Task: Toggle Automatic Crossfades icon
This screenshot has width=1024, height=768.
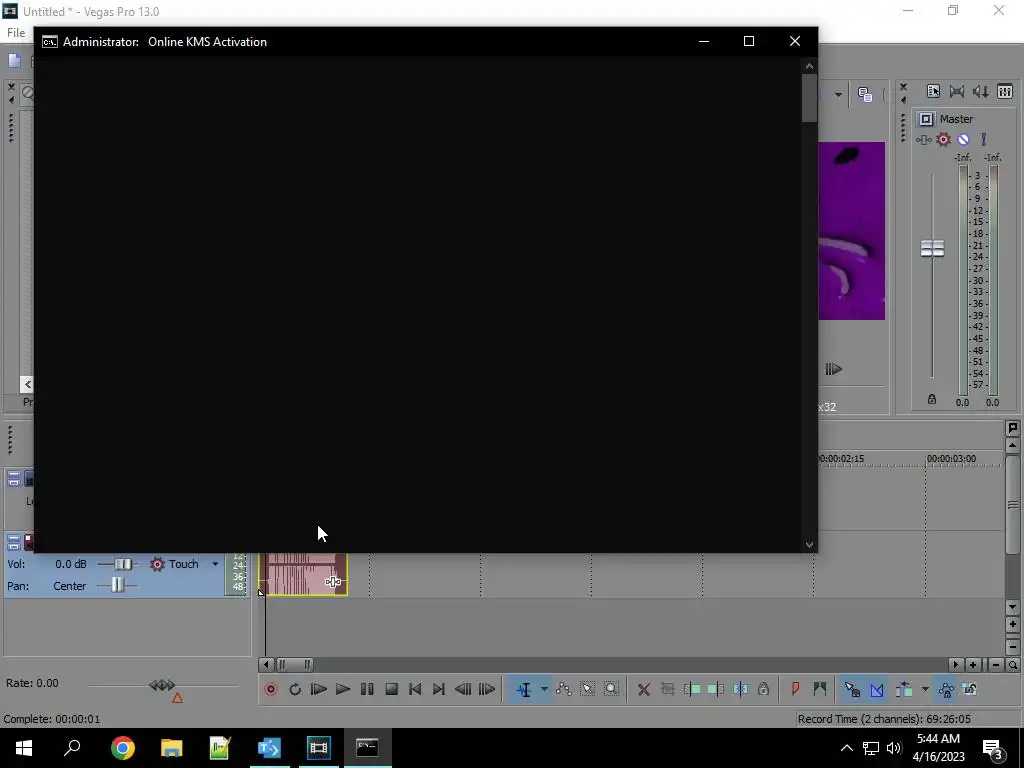Action: coord(877,689)
